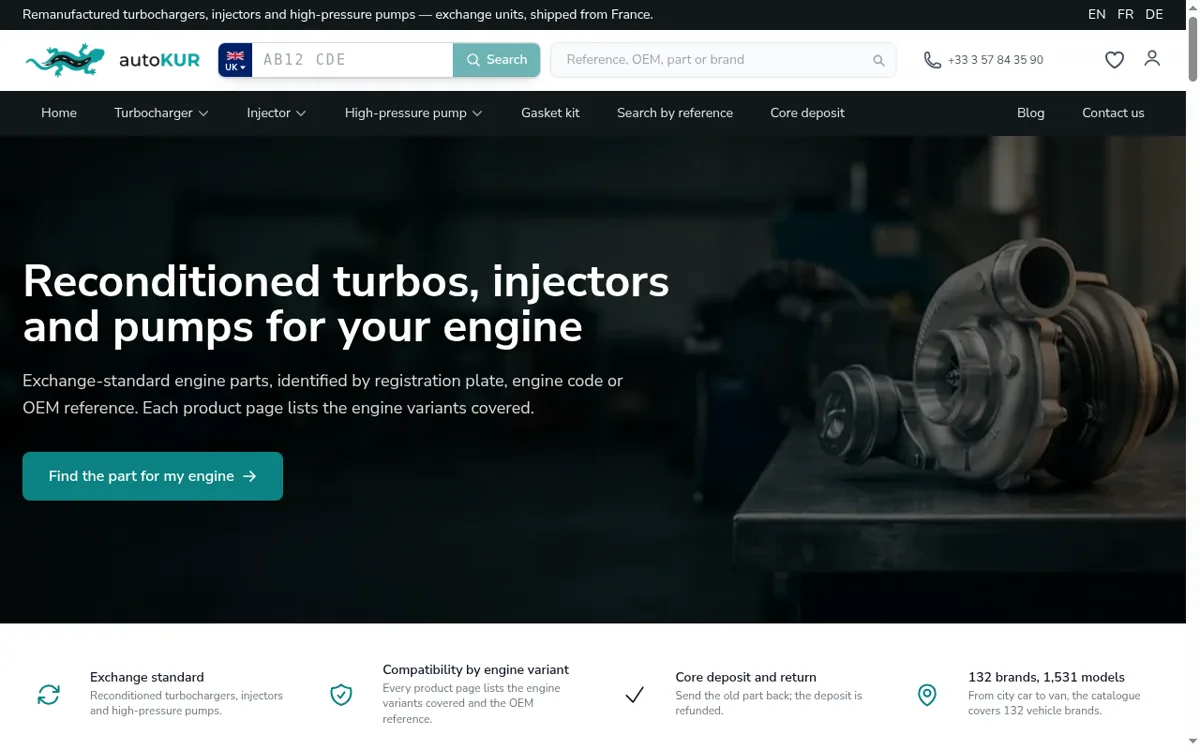The image size is (1200, 750).
Task: Click the Exchange standard refresh icon
Action: [x=49, y=695]
